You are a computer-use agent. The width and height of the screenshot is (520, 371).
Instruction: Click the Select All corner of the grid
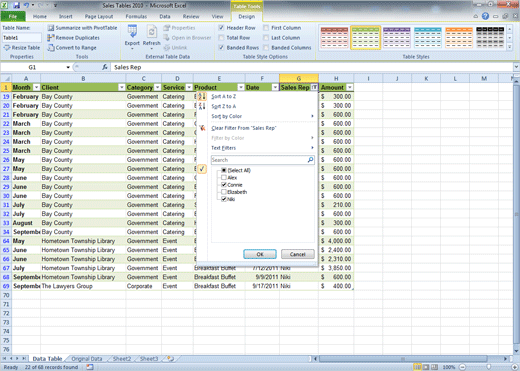click(6, 78)
